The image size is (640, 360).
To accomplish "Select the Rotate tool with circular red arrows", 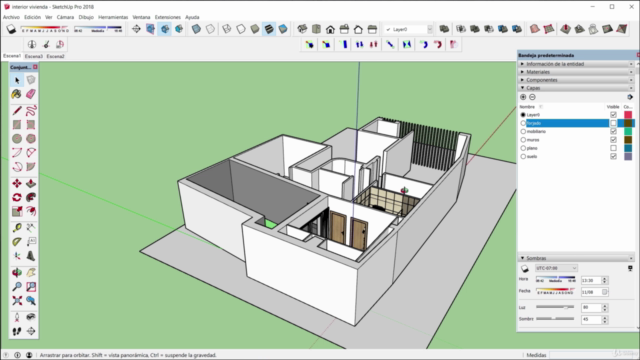I will click(x=17, y=198).
